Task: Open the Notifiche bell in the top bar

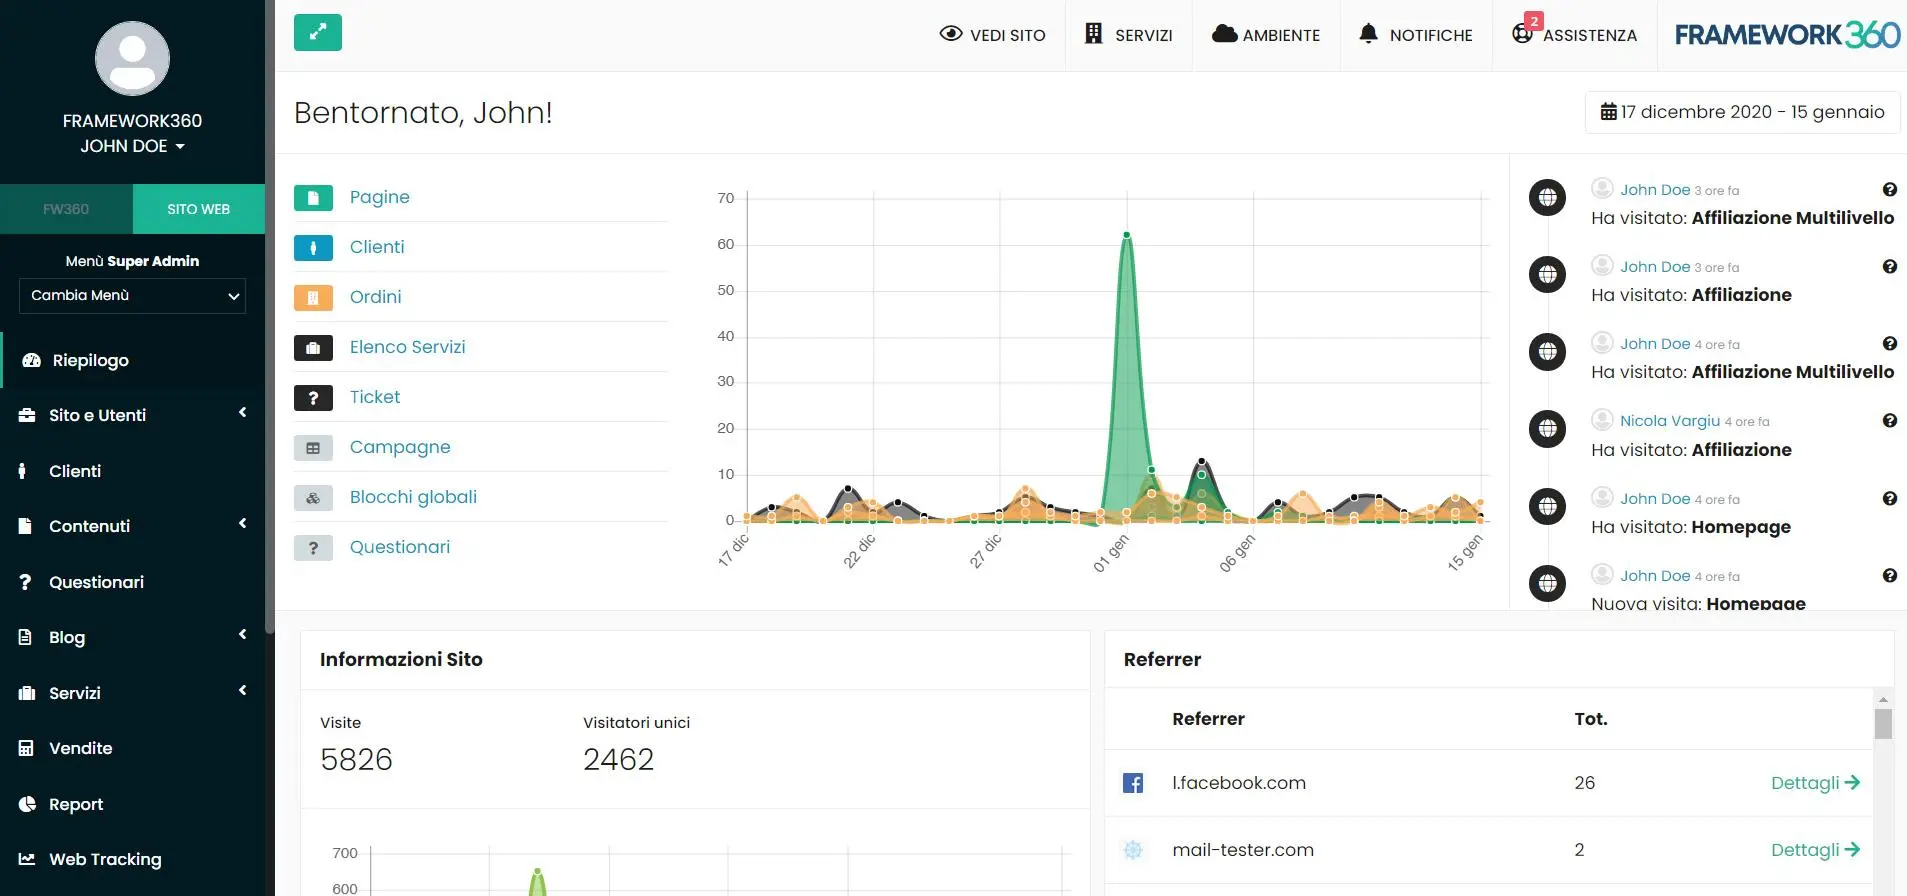Action: point(1415,35)
